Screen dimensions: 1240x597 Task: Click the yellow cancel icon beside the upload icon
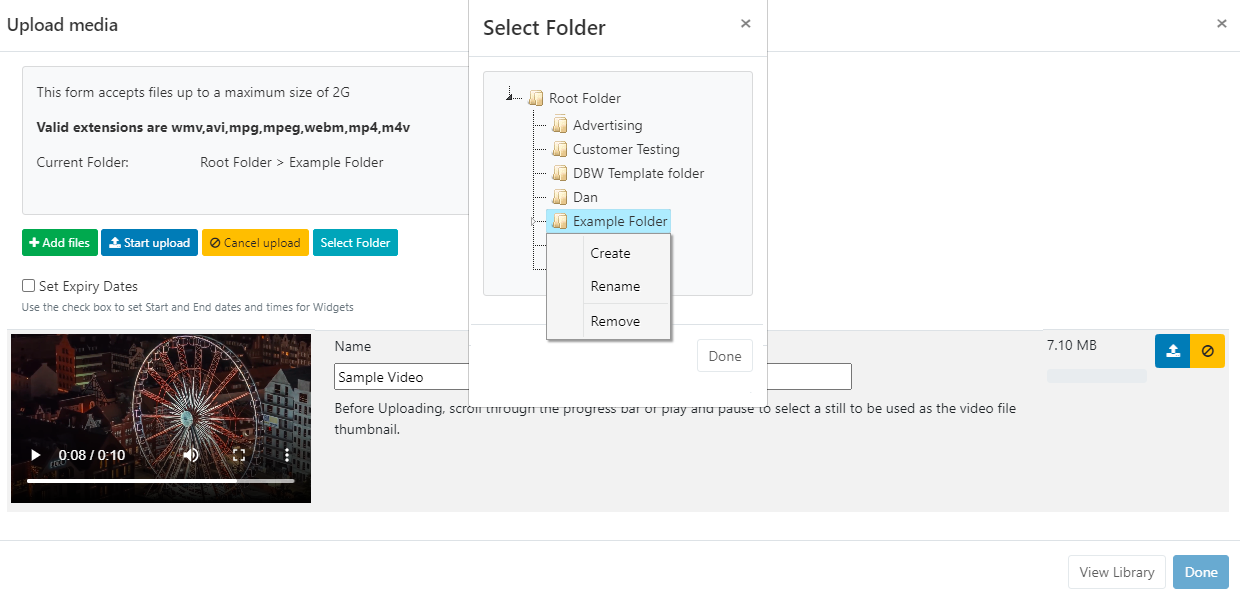point(1207,351)
